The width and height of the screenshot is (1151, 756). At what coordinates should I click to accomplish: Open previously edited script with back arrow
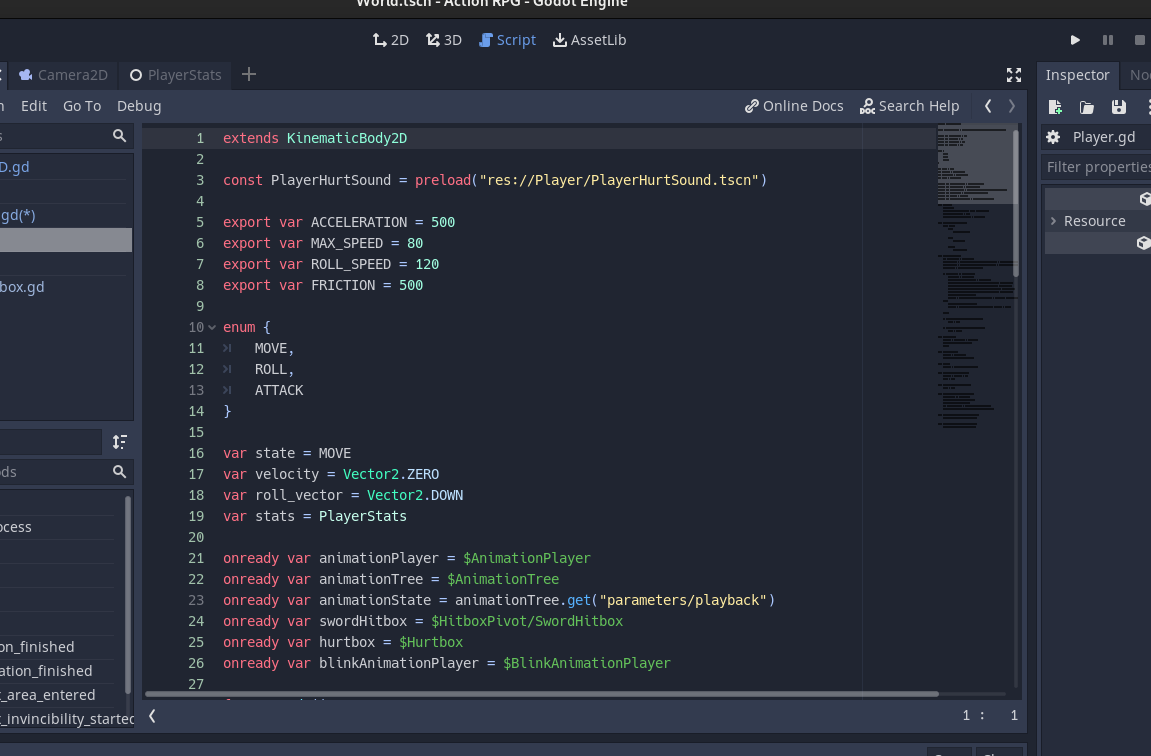point(987,105)
